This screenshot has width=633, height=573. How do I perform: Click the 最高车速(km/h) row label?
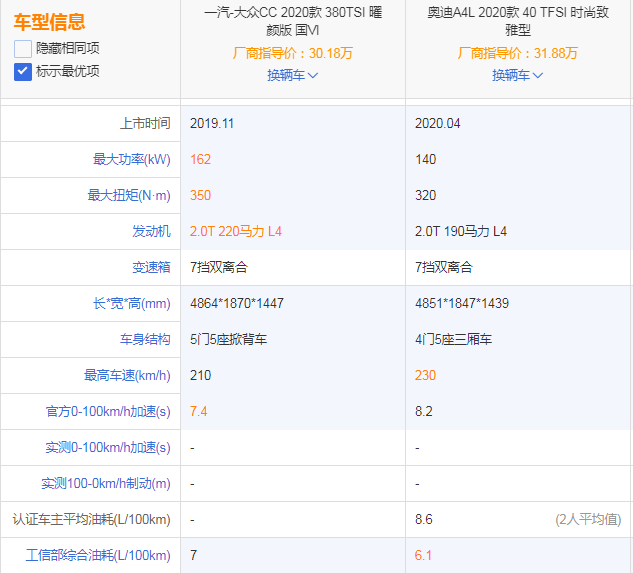tap(127, 376)
